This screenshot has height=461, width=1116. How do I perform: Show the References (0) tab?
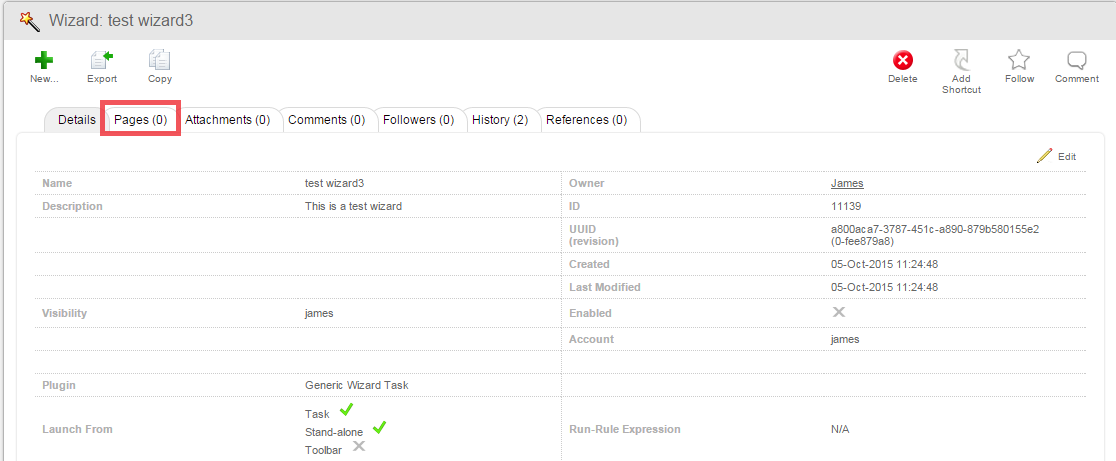tap(586, 120)
